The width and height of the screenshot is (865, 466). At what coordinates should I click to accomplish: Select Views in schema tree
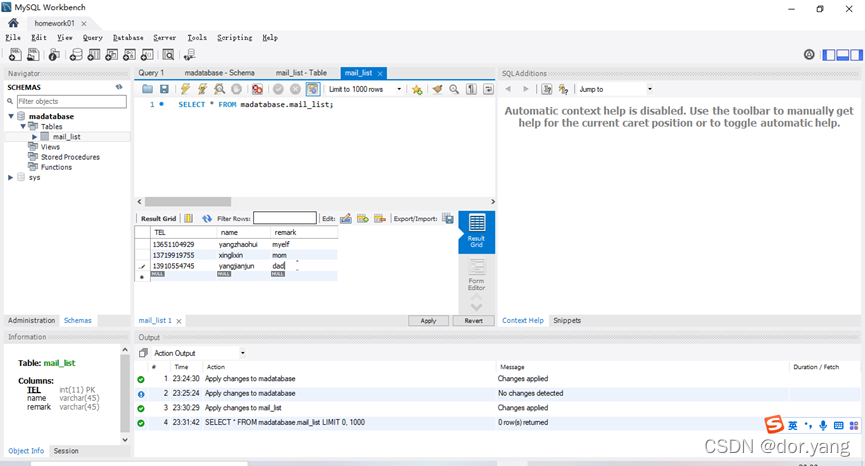click(50, 147)
